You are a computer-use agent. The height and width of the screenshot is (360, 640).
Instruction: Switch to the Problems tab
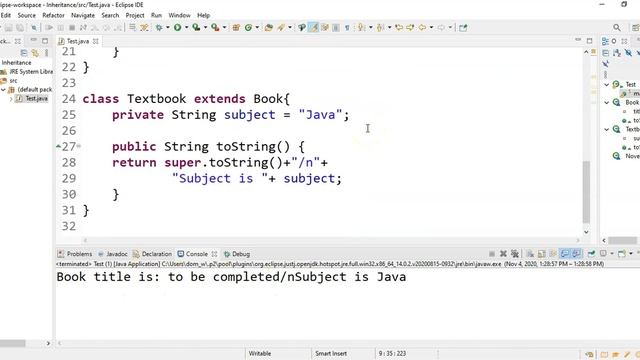tap(75, 254)
